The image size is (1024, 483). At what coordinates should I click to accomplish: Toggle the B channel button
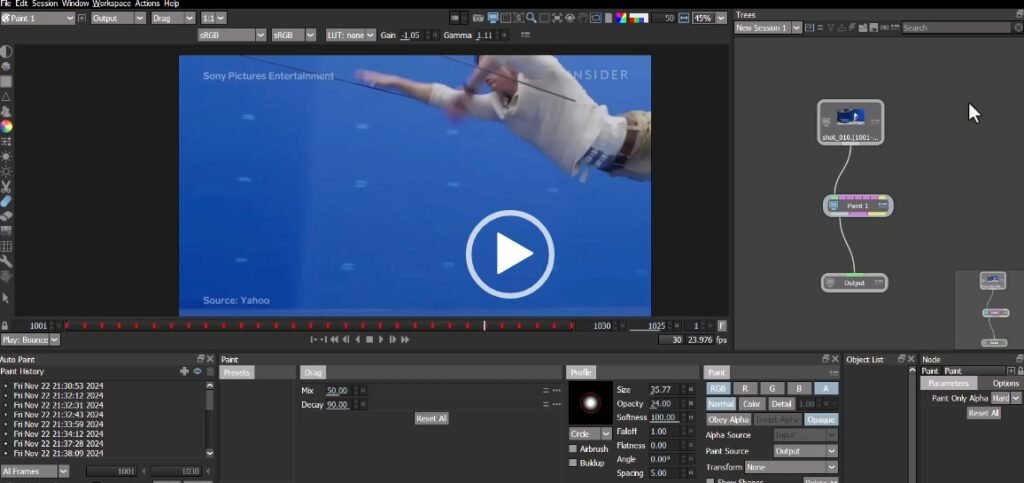click(x=798, y=388)
